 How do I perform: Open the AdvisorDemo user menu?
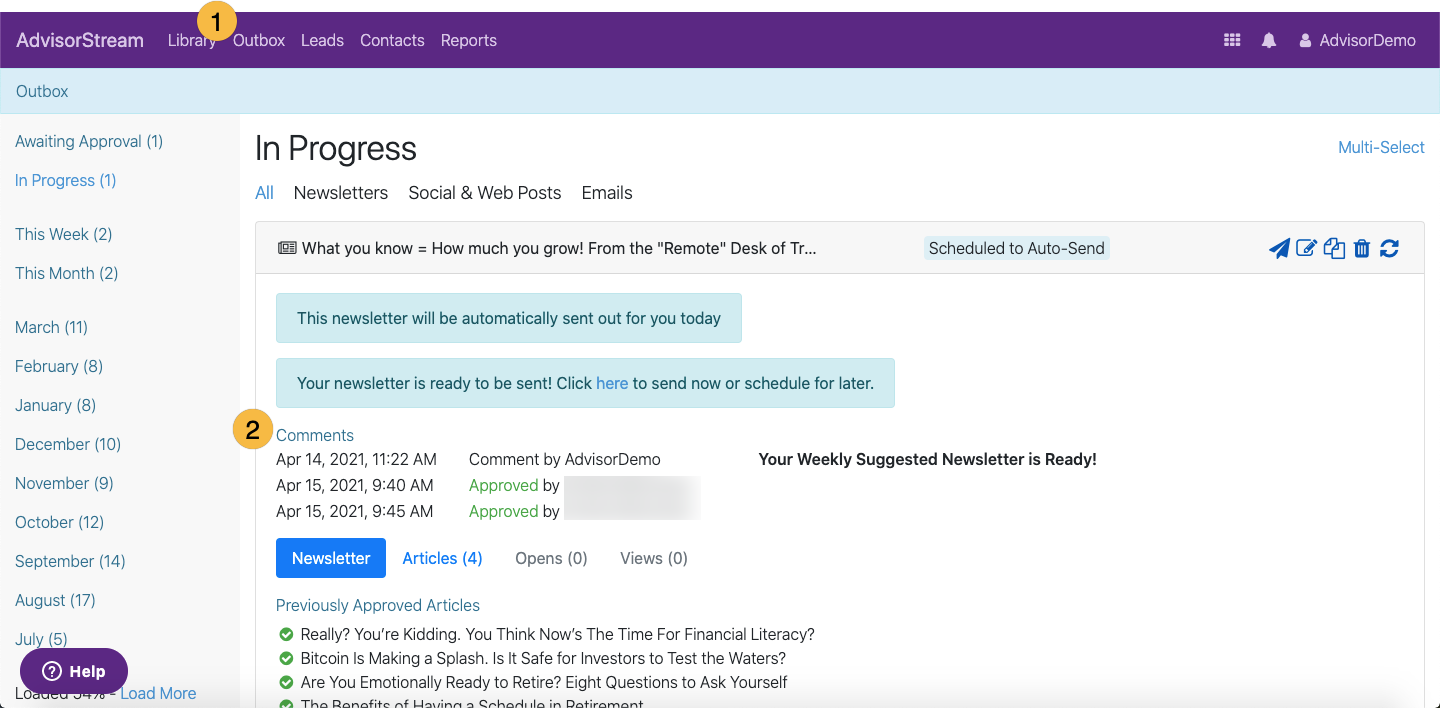(1357, 40)
